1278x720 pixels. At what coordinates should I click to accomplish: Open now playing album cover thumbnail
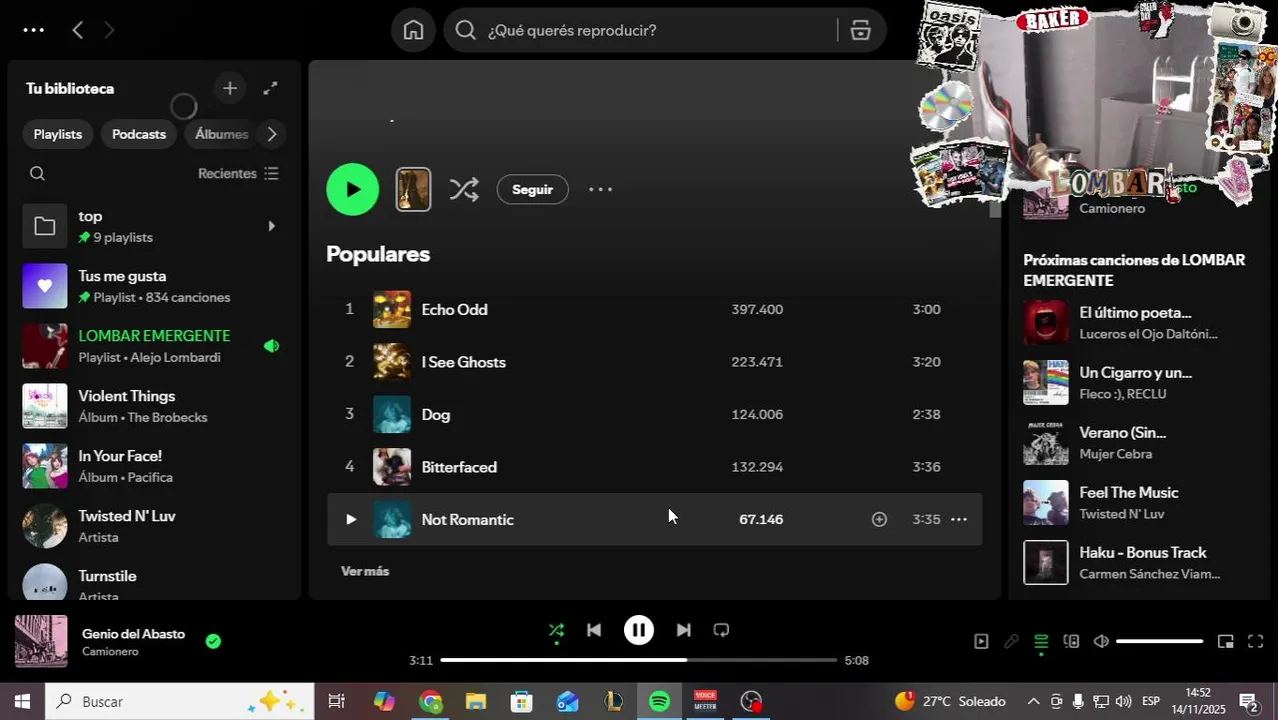tap(41, 641)
